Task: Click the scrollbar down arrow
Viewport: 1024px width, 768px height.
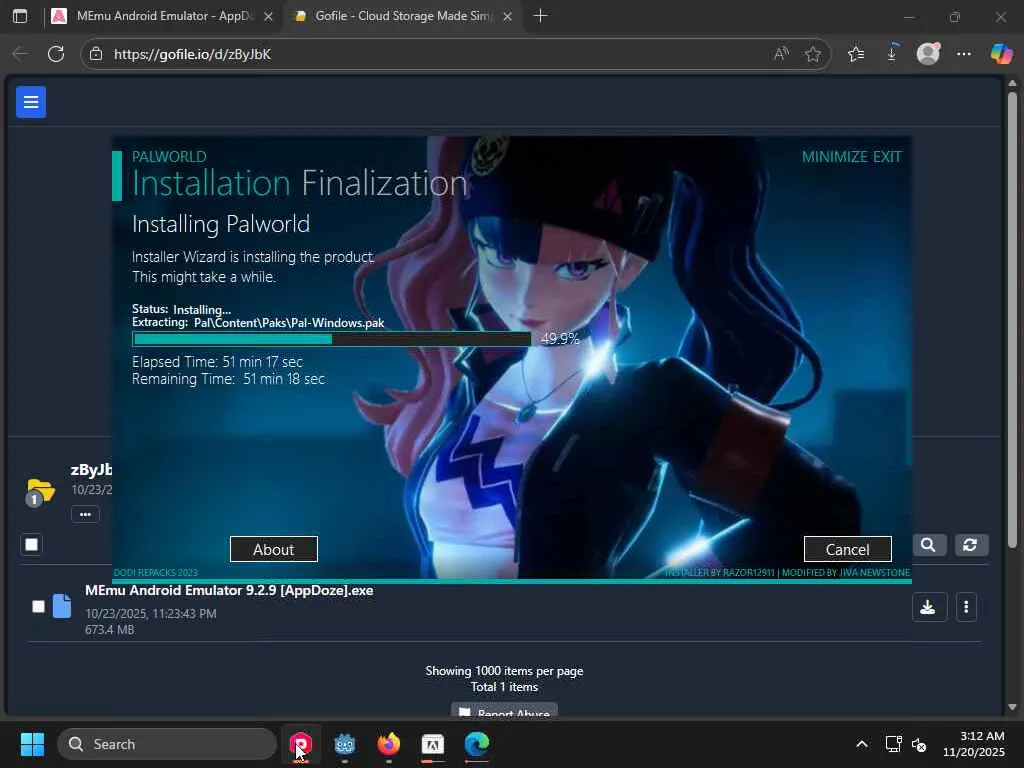Action: point(1012,707)
